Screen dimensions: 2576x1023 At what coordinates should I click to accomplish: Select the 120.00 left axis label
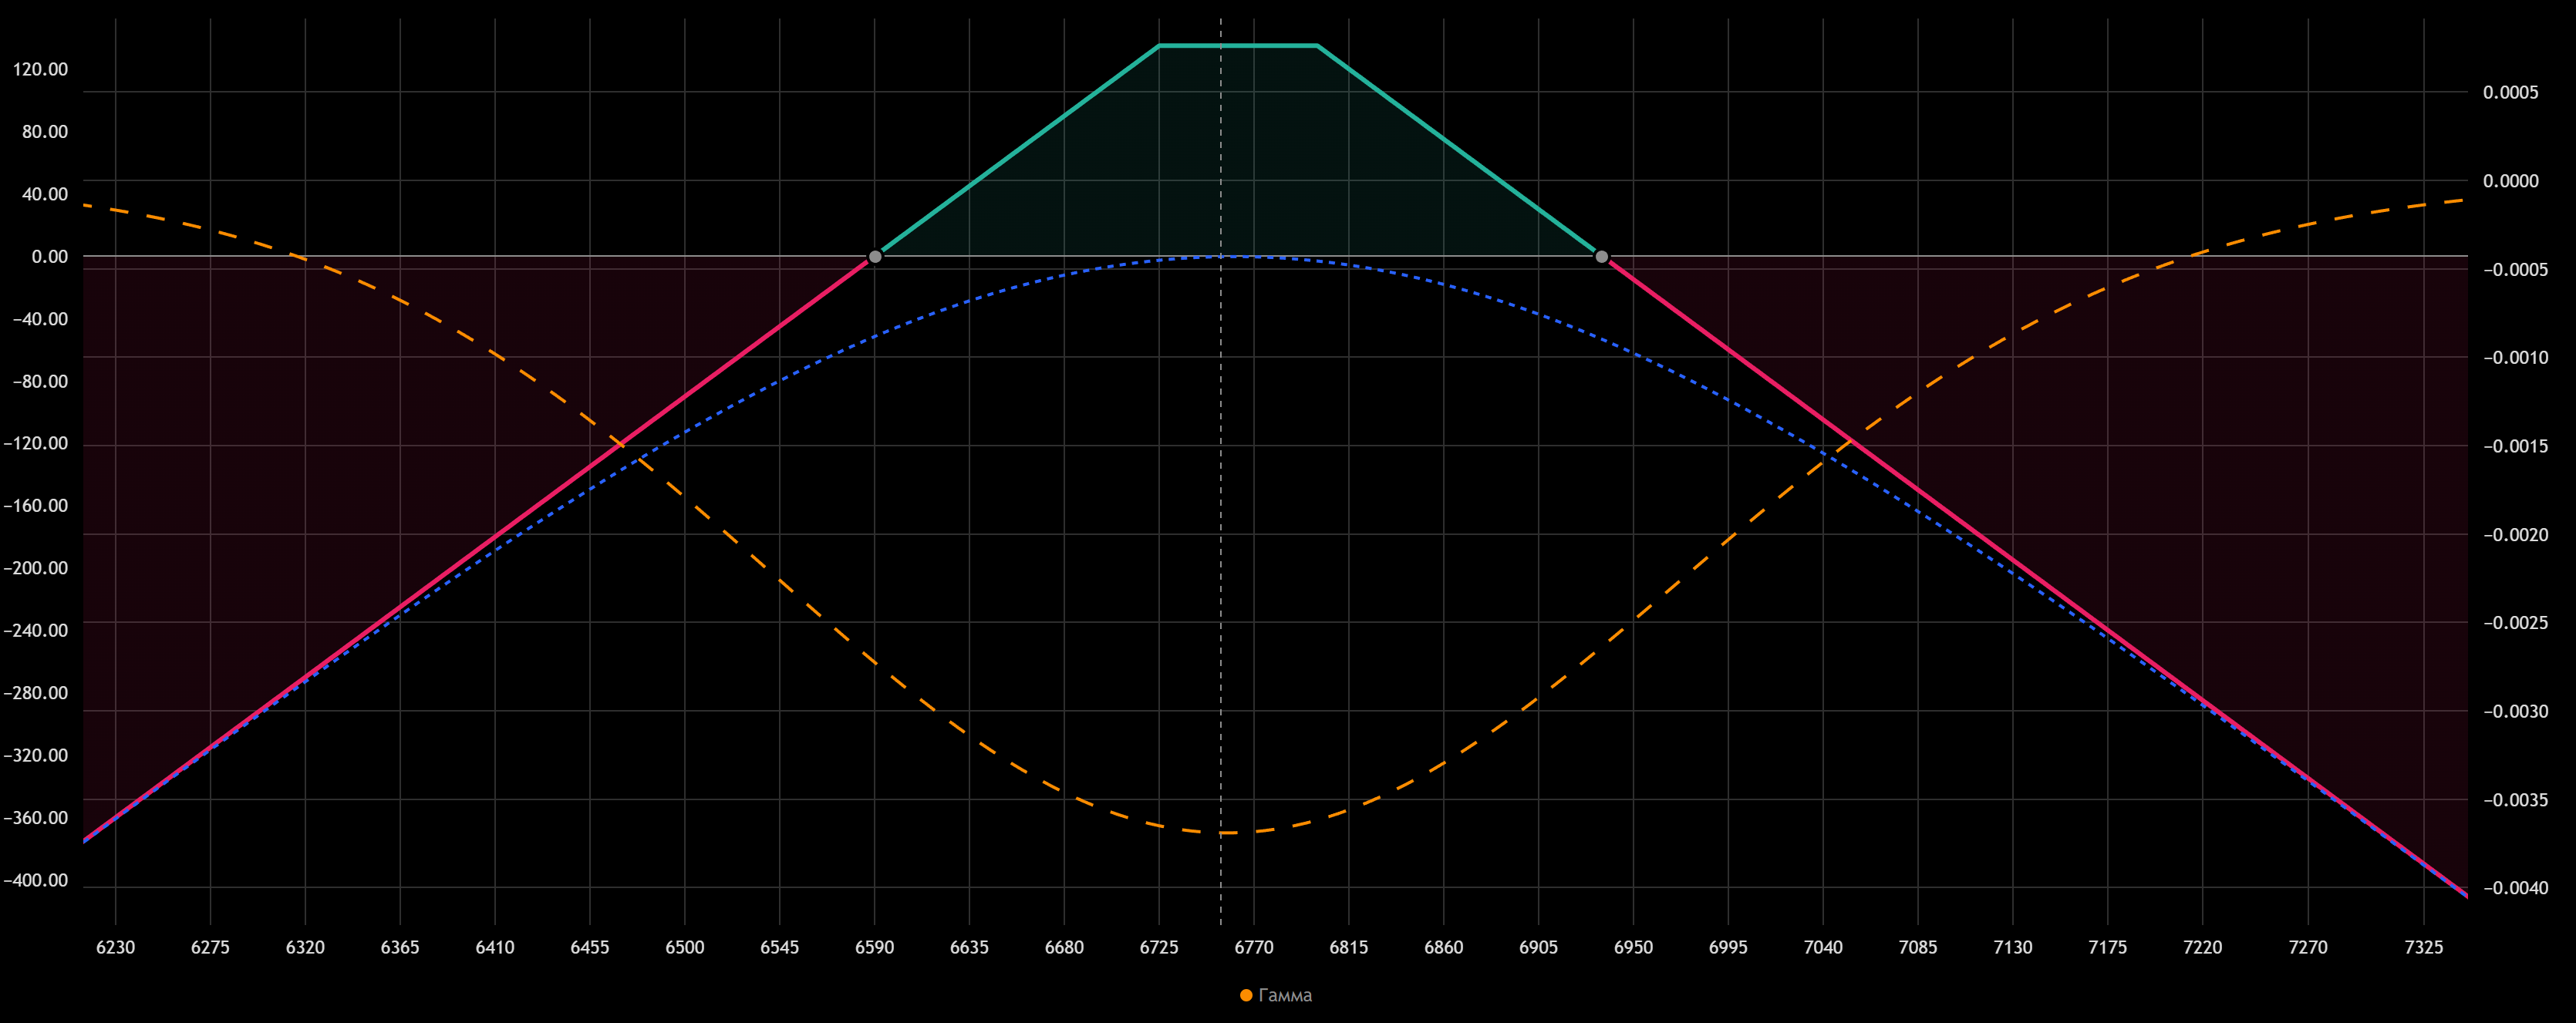(40, 69)
